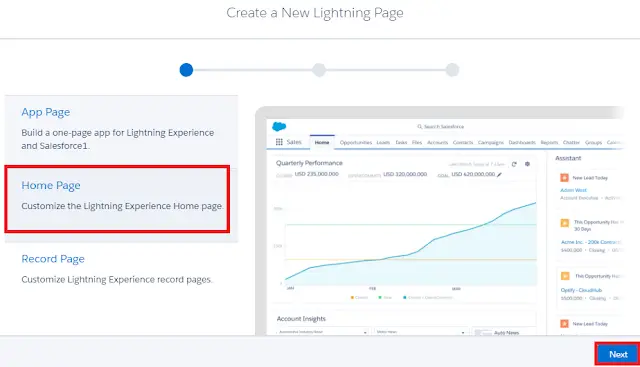Click the orange icon beside Opportunity 30 Days
Image resolution: width=640 pixels, height=367 pixels.
[565, 223]
